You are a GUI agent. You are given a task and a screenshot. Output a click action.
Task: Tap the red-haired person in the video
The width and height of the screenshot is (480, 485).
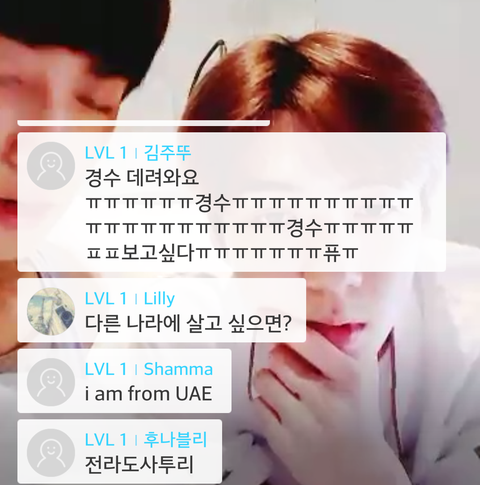click(333, 233)
